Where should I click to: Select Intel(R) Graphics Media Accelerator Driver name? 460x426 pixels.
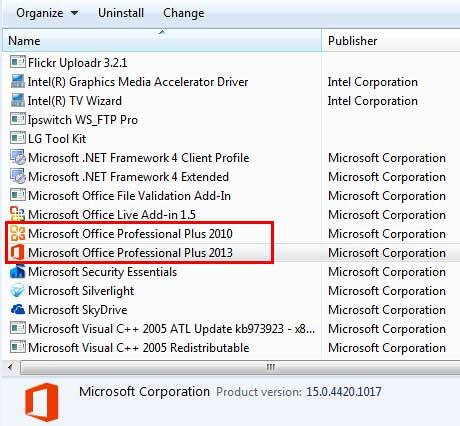point(138,82)
